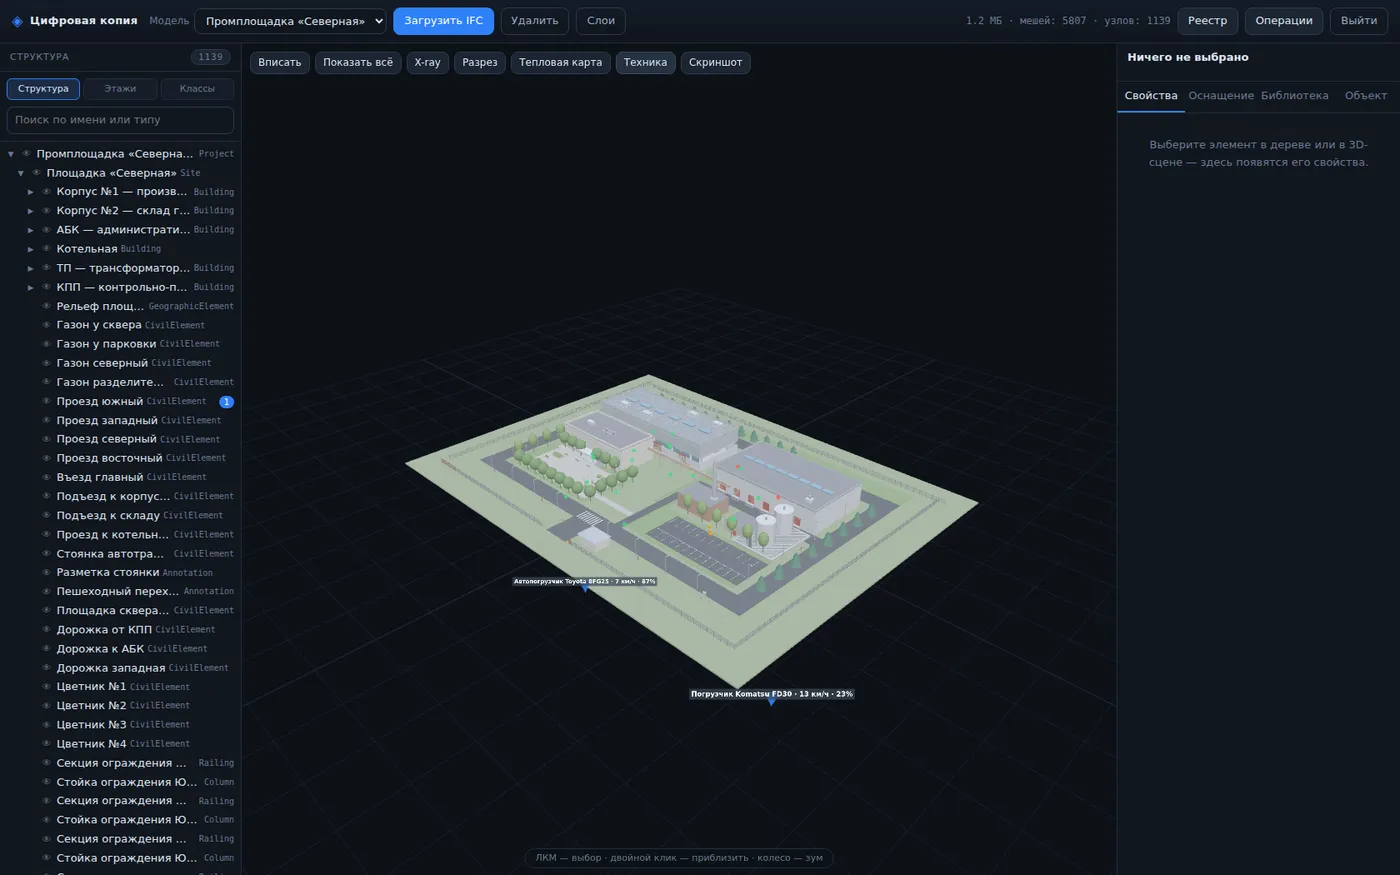
Task: Toggle the eye icon for Котельная
Action: 46,248
